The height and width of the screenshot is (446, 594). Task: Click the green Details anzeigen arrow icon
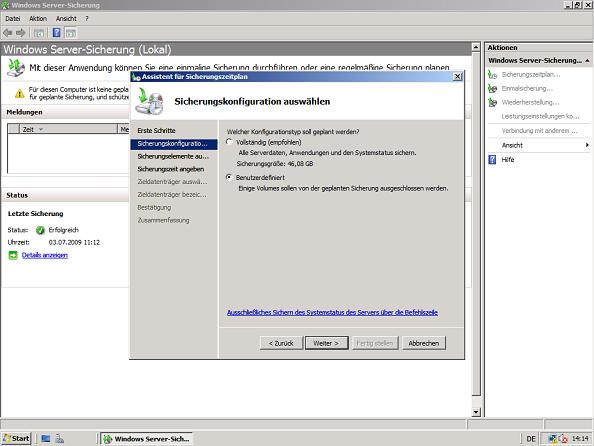(13, 255)
